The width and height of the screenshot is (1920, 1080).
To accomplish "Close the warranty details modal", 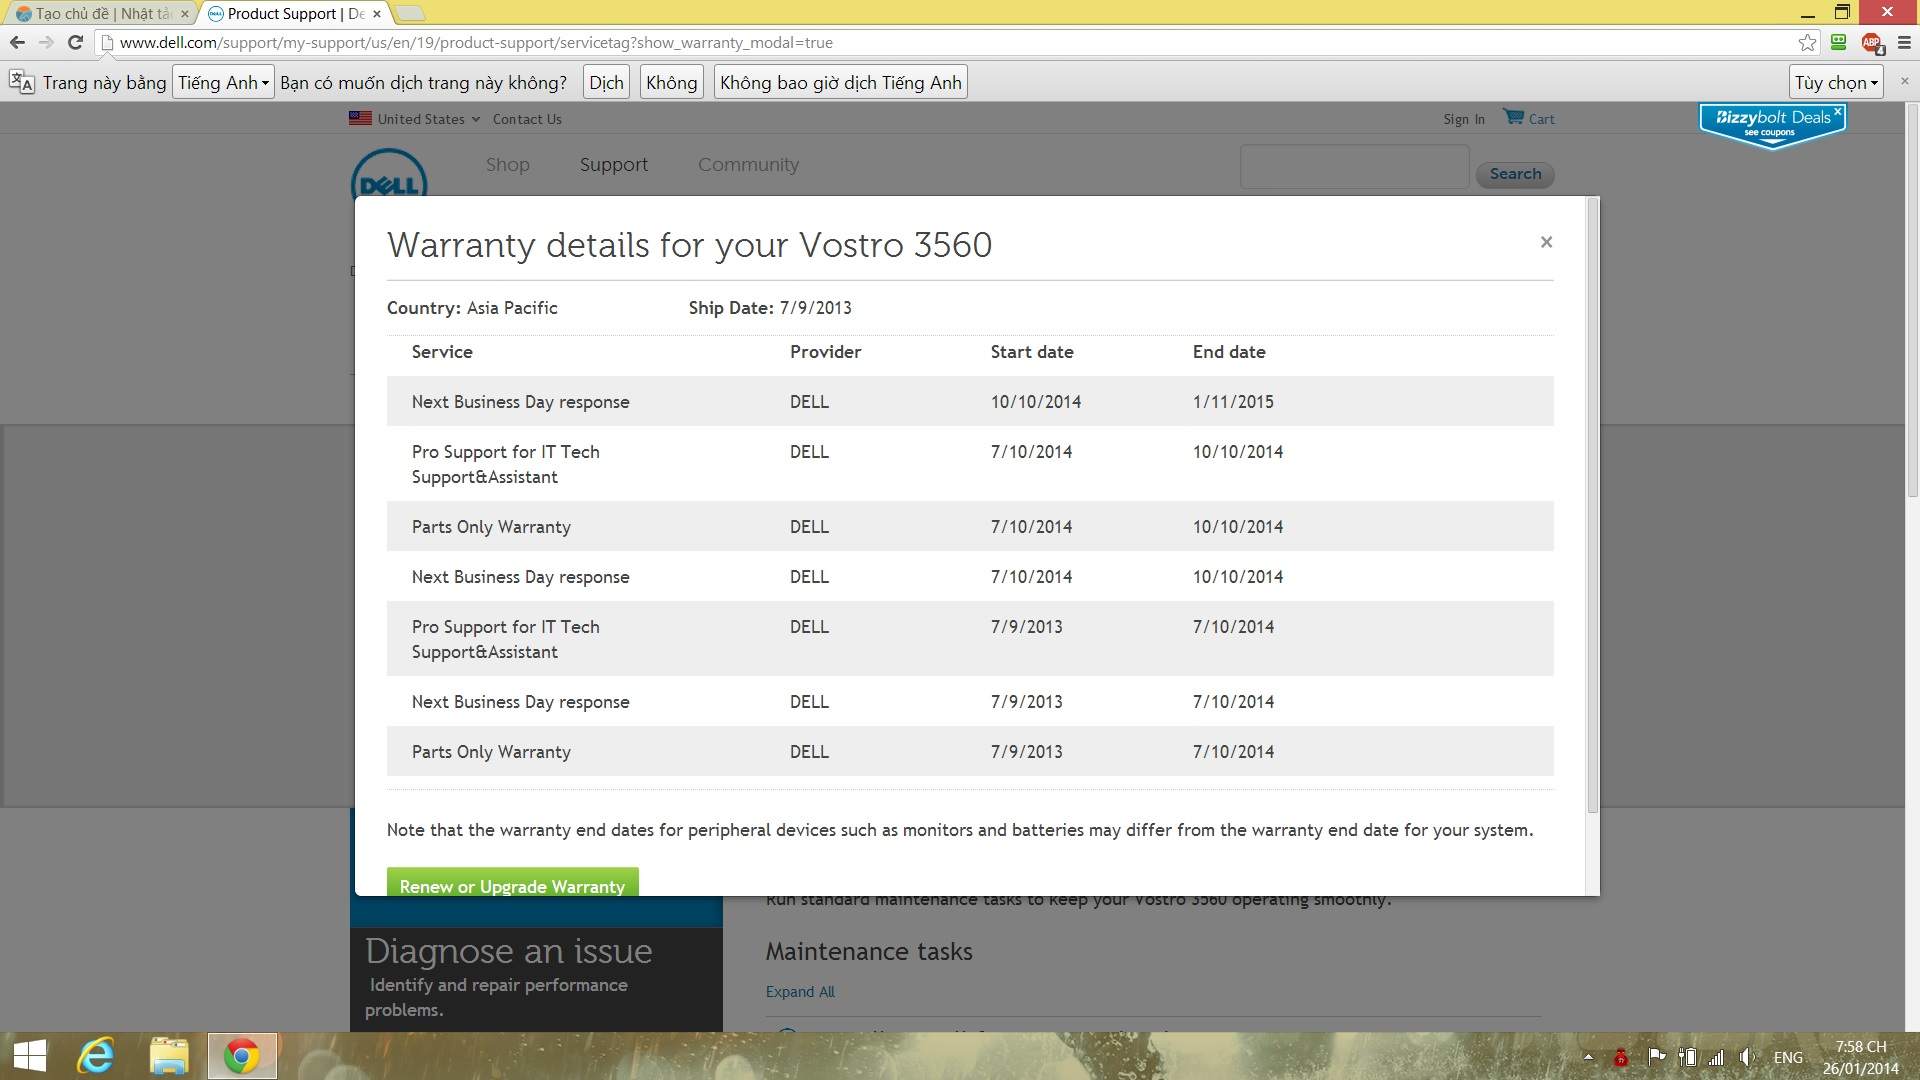I will [x=1546, y=242].
